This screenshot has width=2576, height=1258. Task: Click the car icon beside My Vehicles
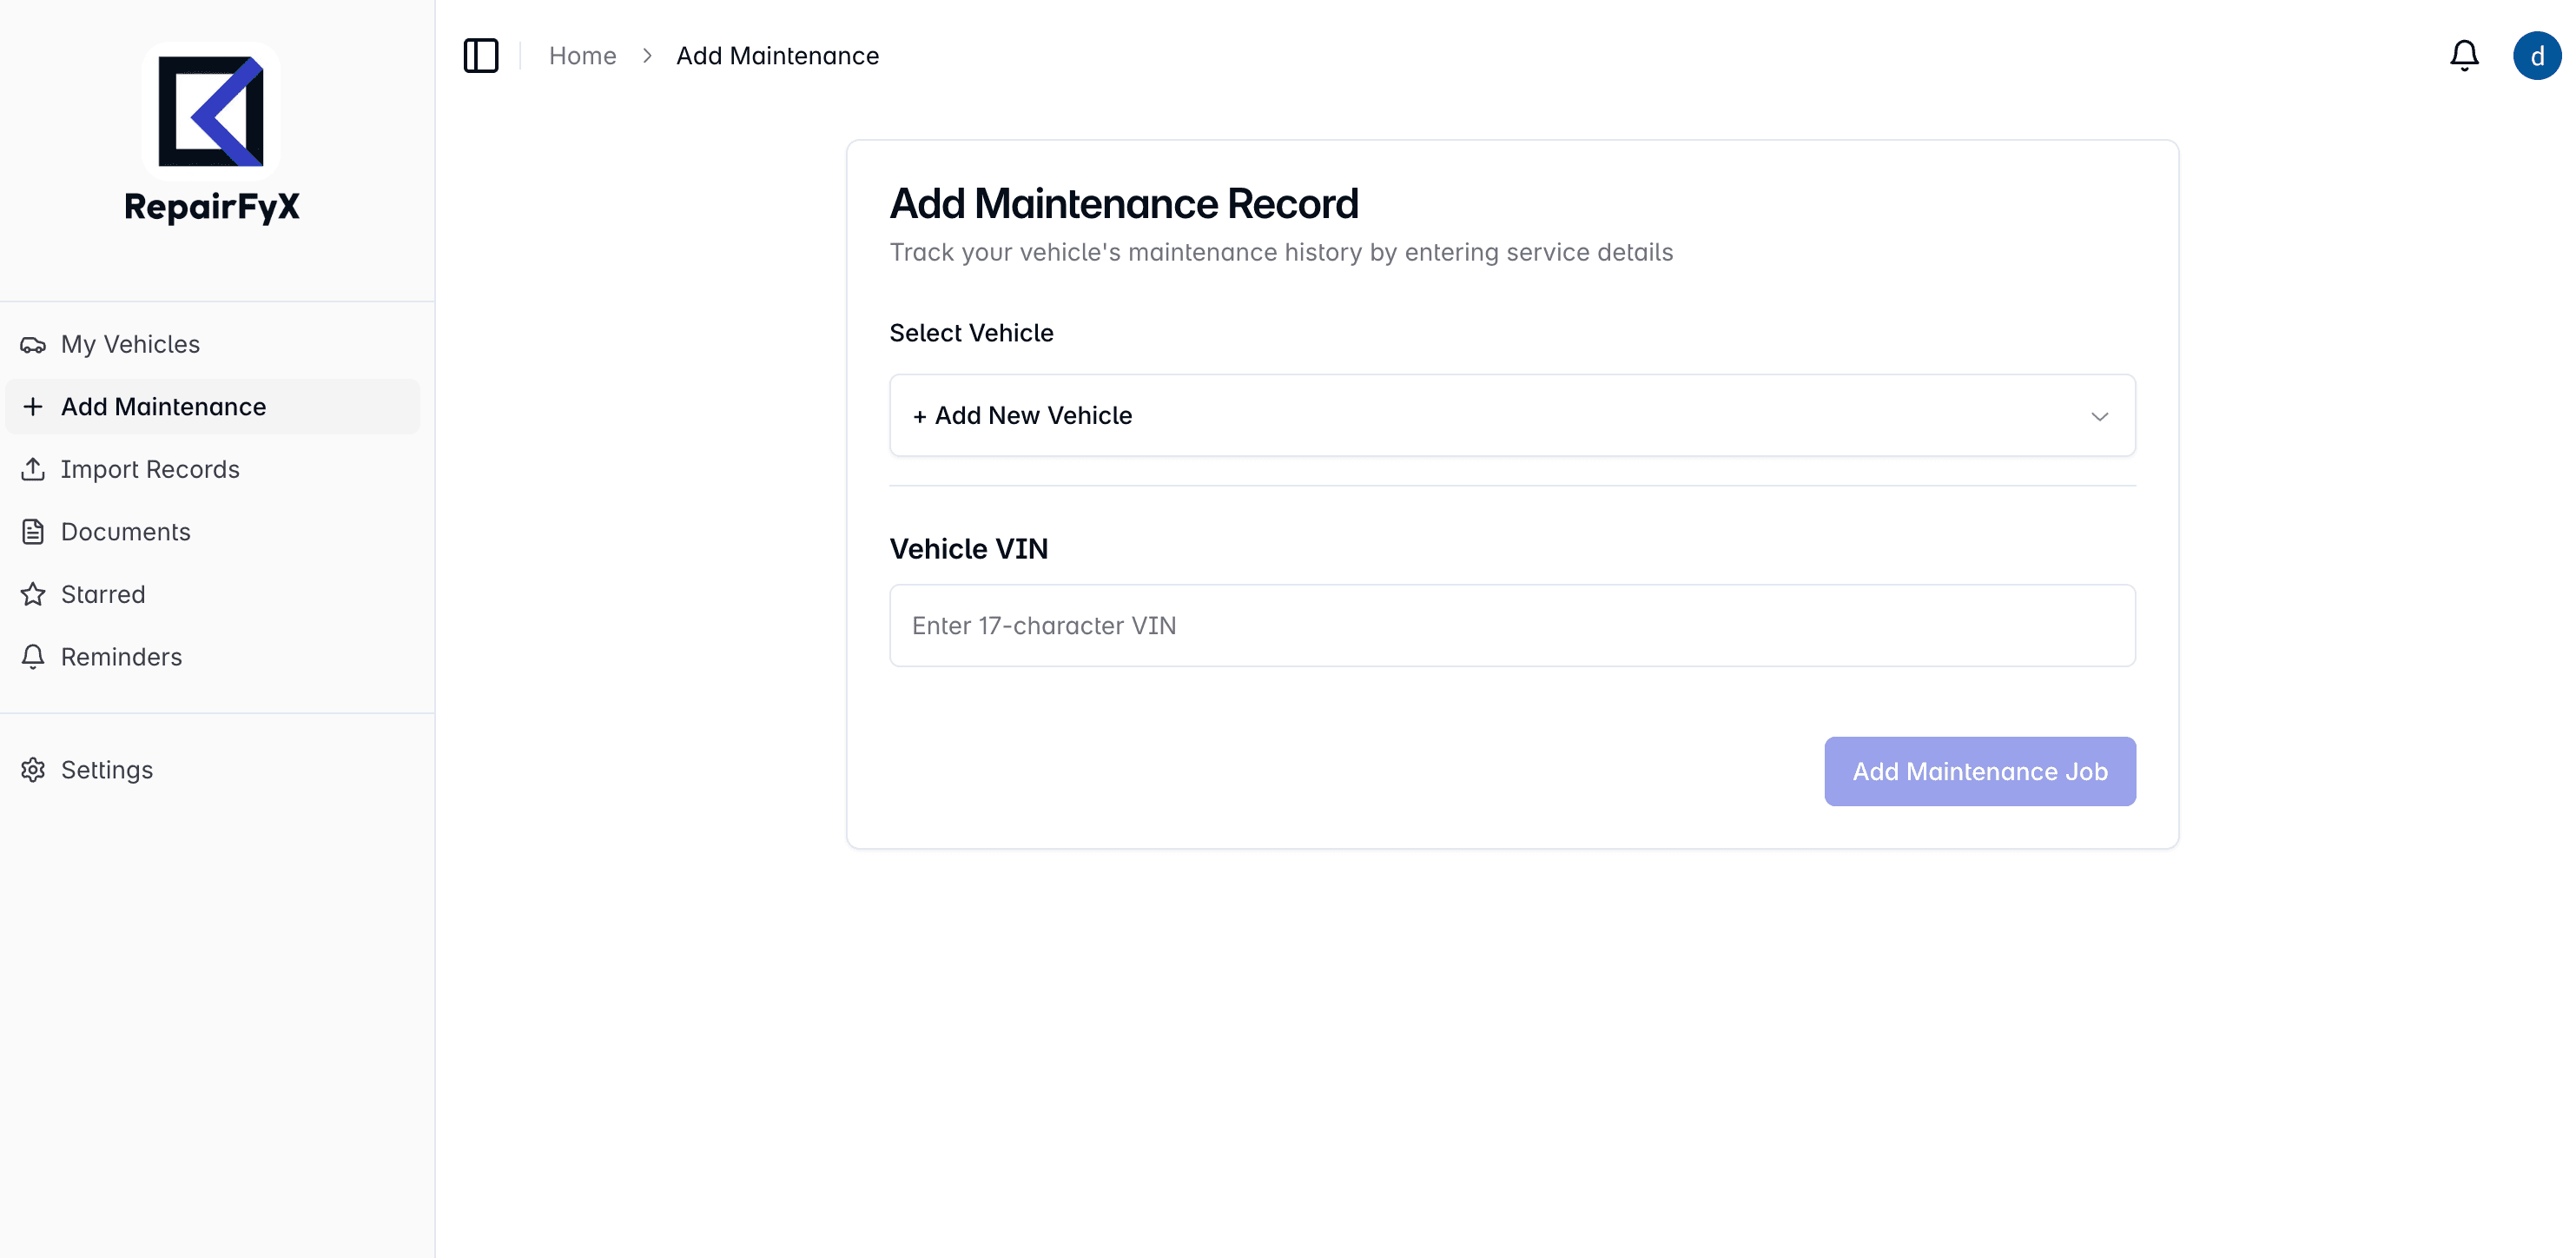click(x=33, y=345)
